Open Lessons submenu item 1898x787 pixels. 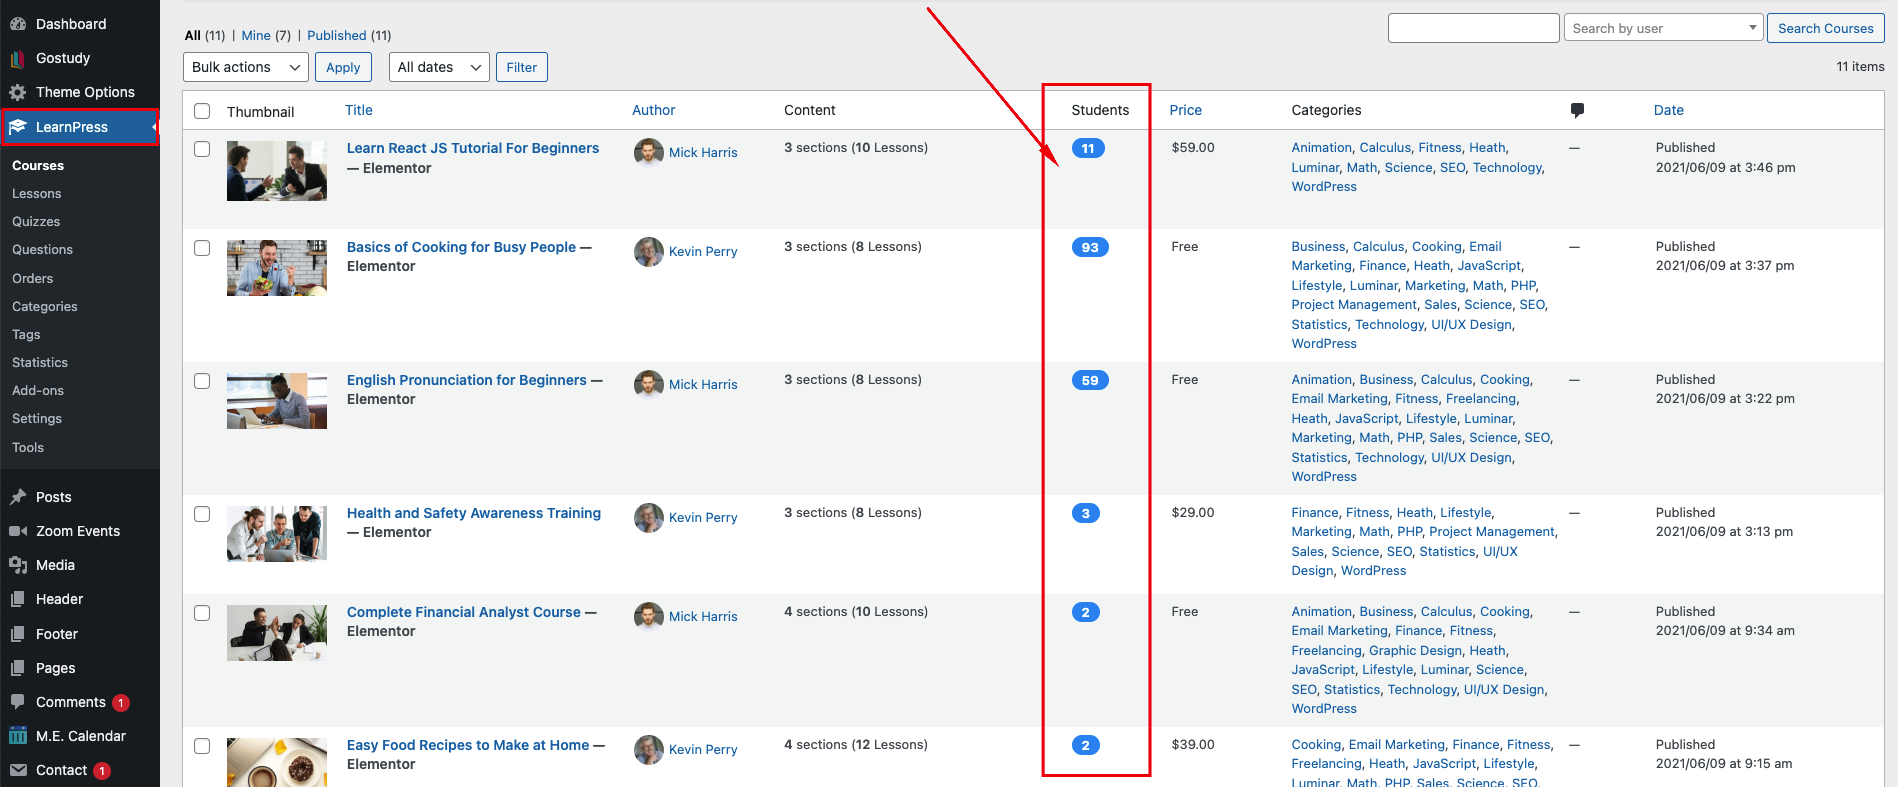click(37, 194)
